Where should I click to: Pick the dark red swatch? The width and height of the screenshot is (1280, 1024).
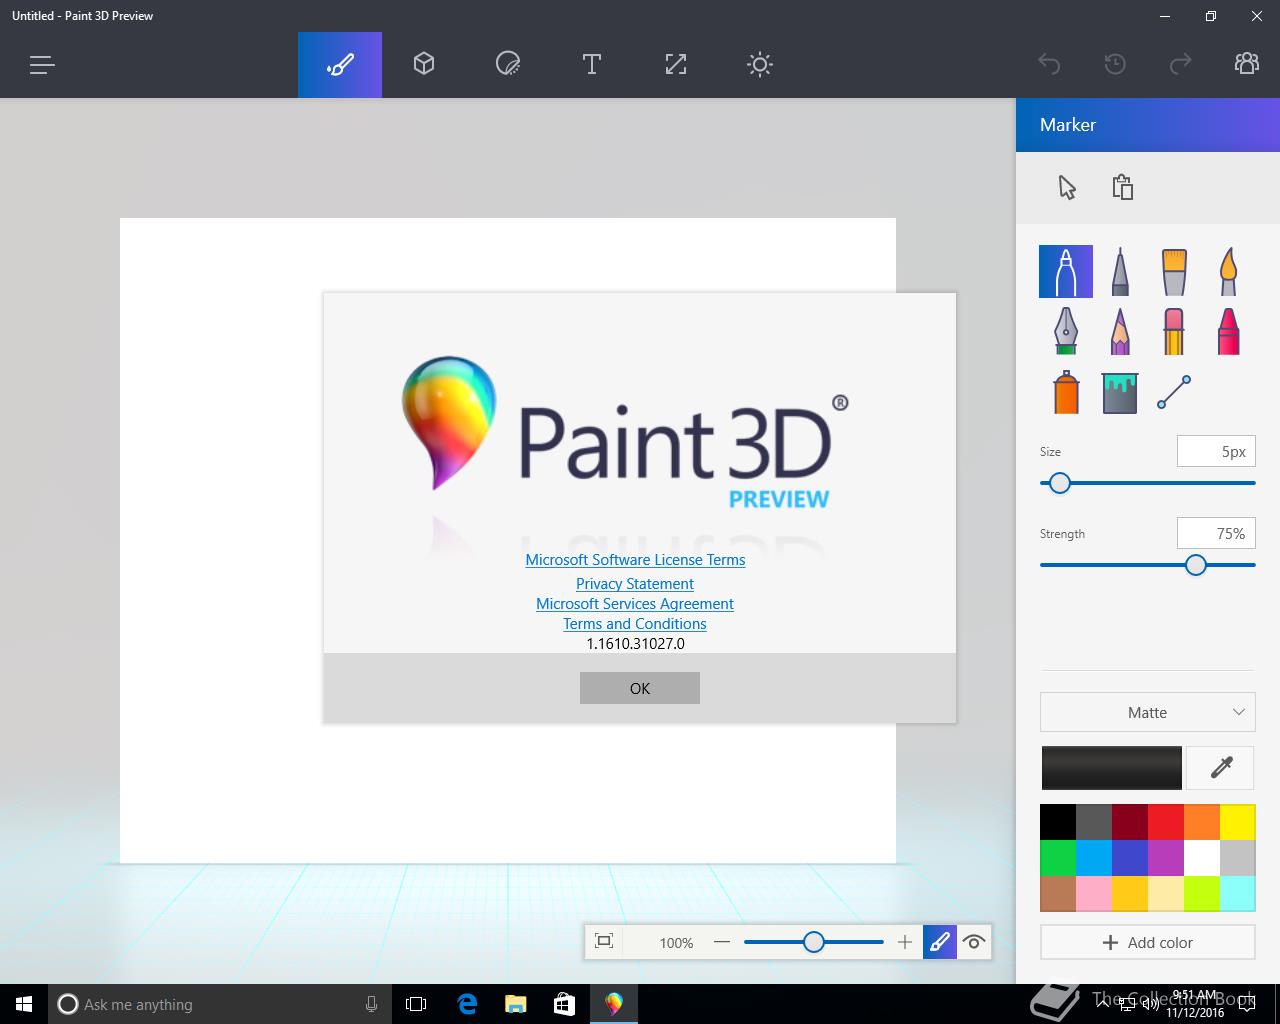(x=1130, y=822)
